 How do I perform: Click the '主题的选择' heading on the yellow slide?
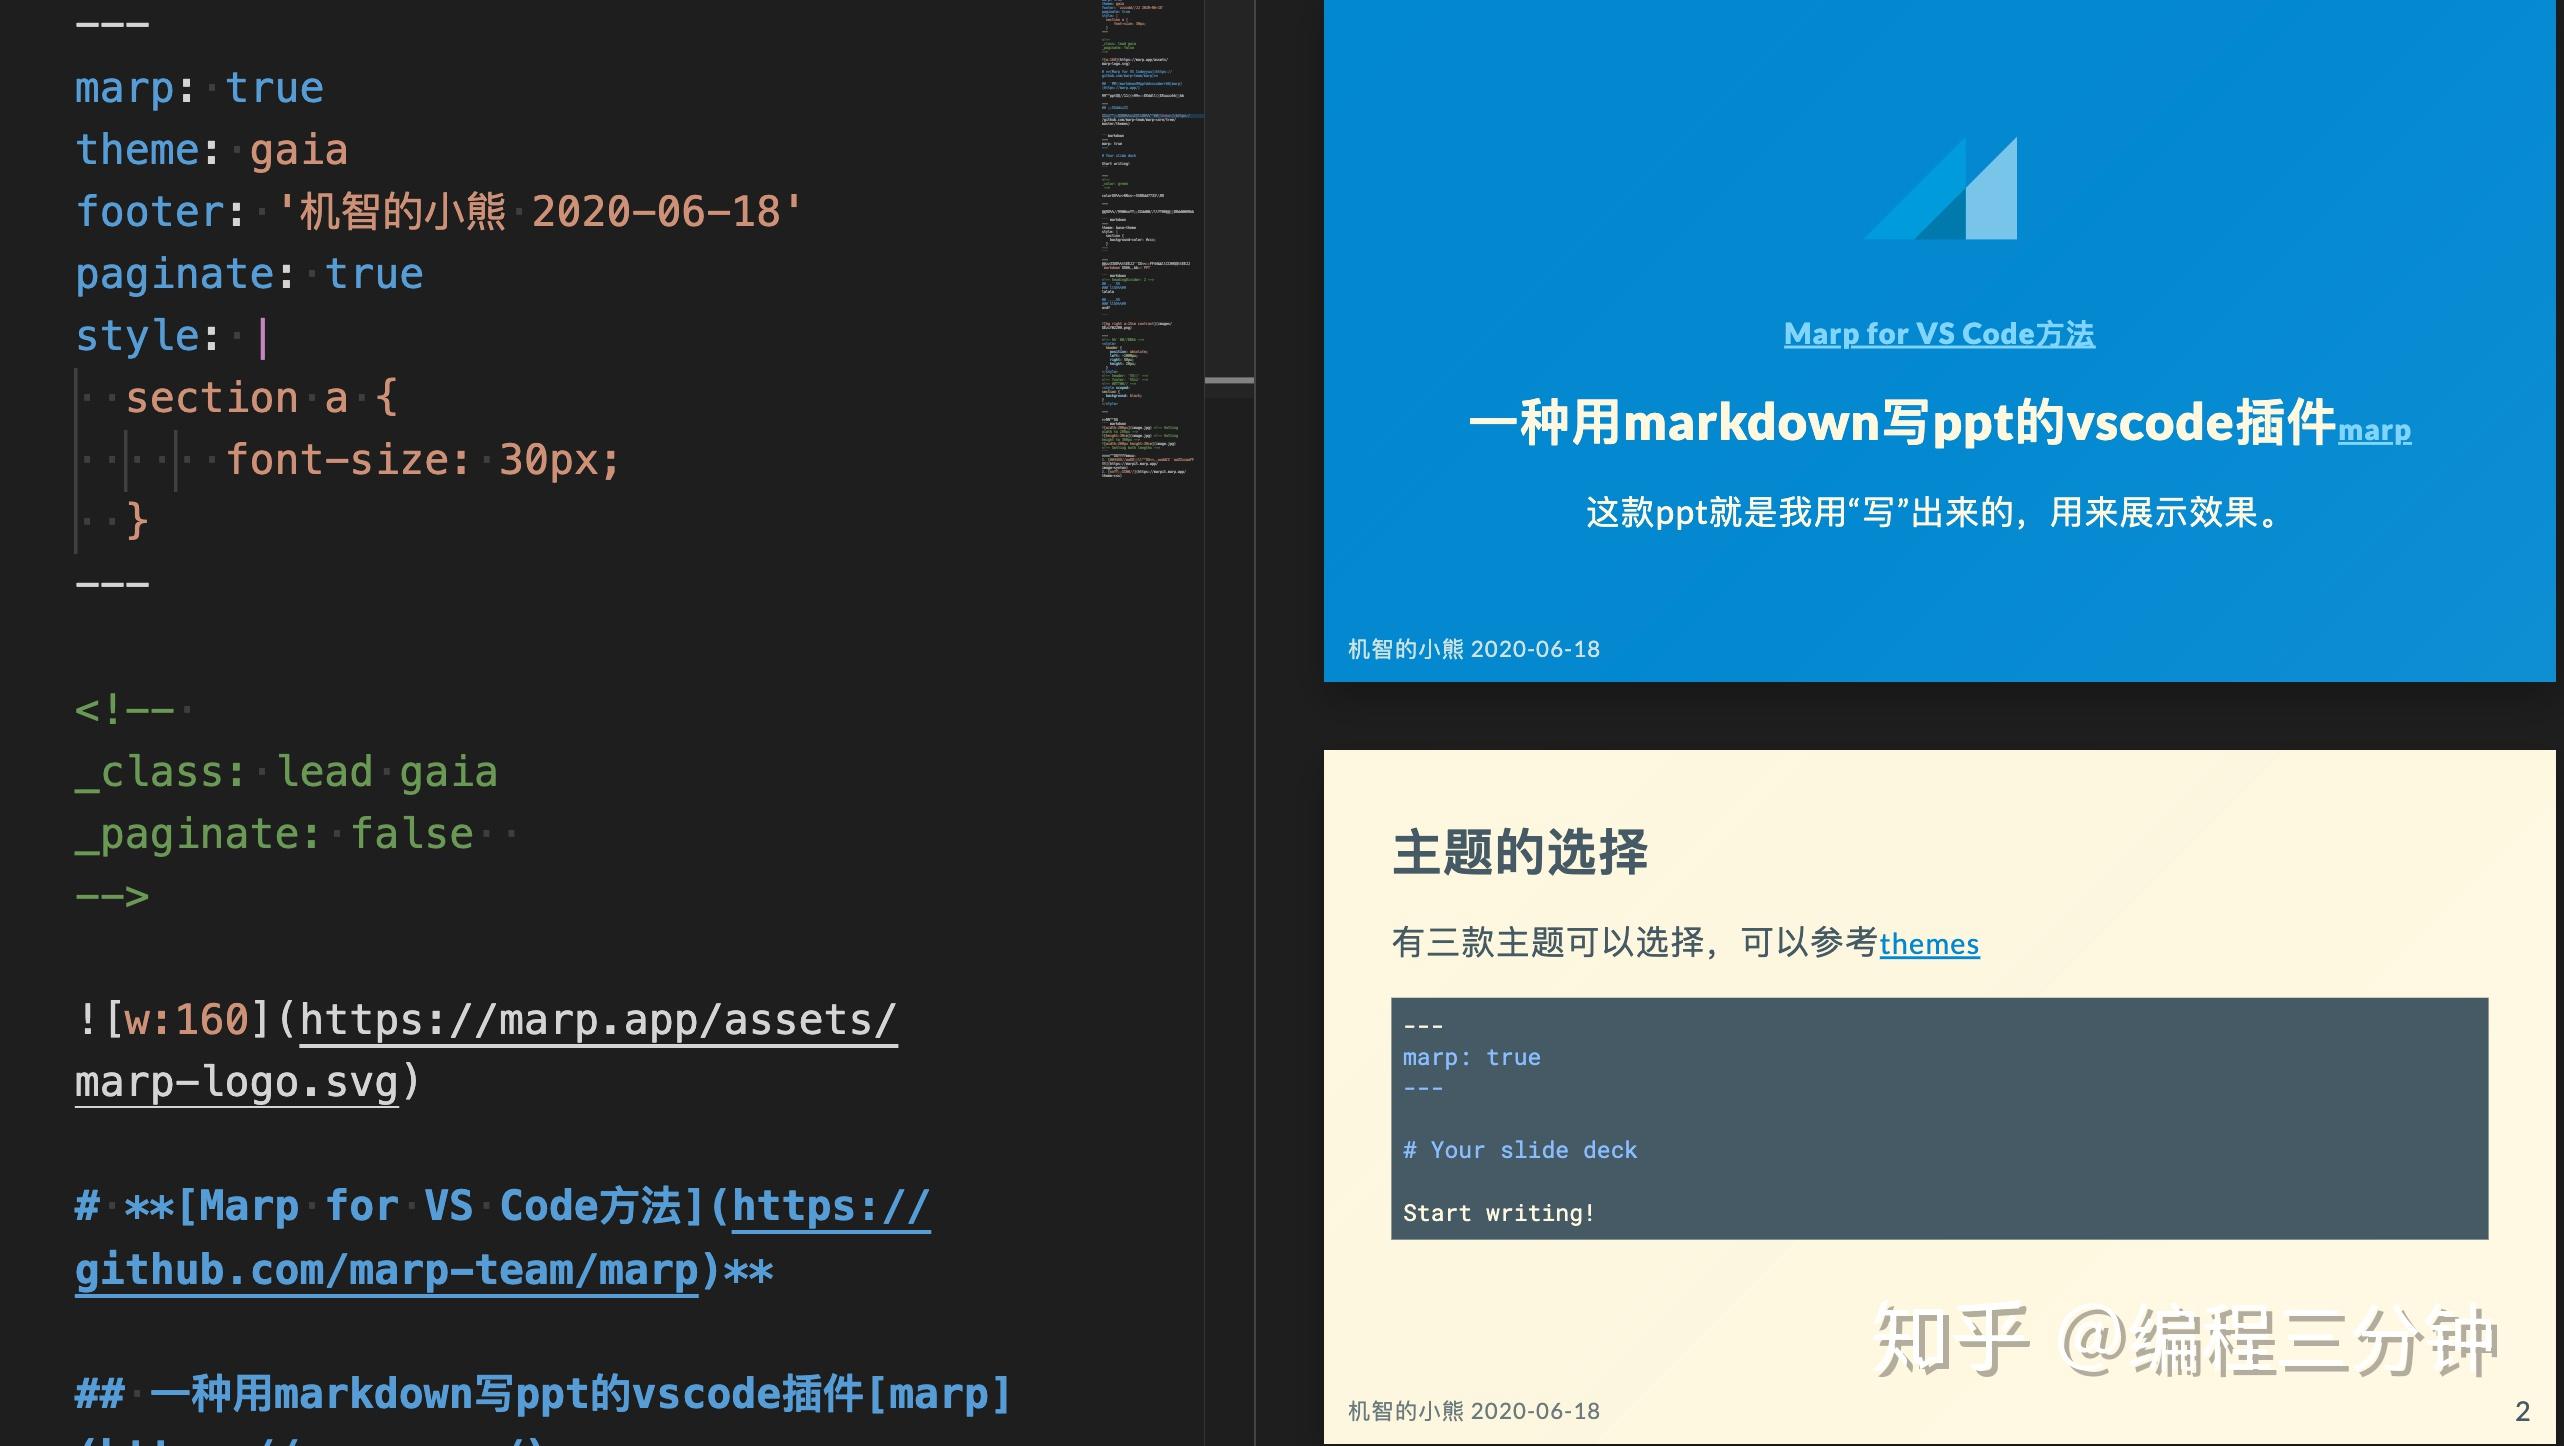1521,852
